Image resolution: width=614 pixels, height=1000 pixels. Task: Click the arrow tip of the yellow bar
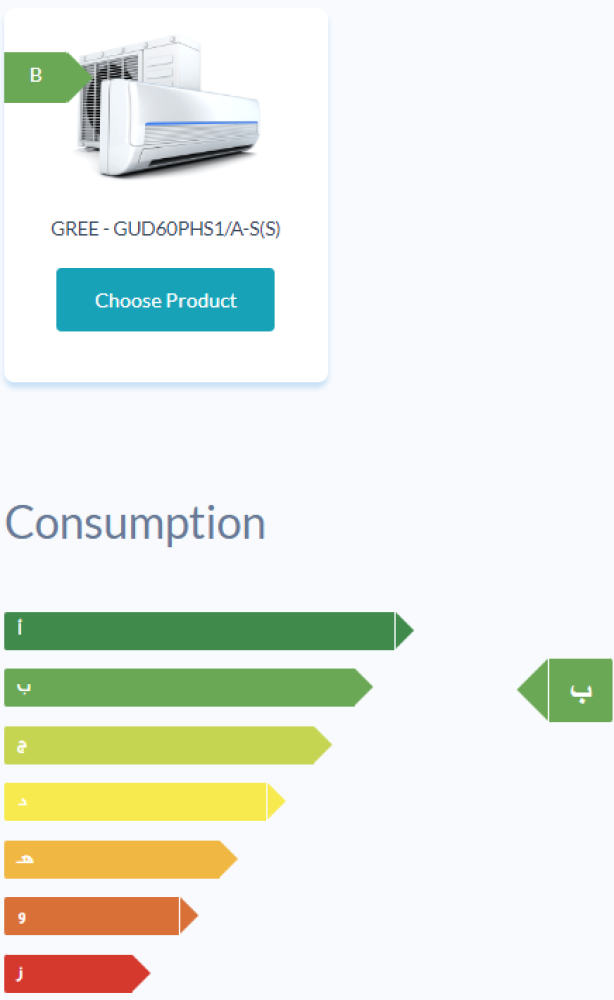(275, 802)
